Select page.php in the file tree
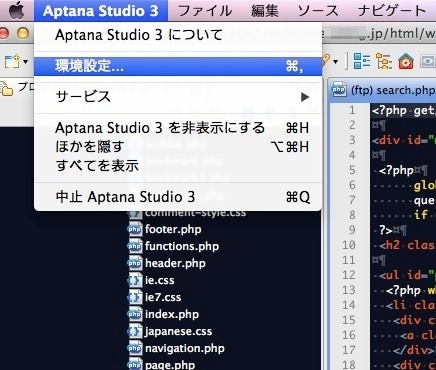Viewport: 436px width, 370px height. tap(170, 365)
